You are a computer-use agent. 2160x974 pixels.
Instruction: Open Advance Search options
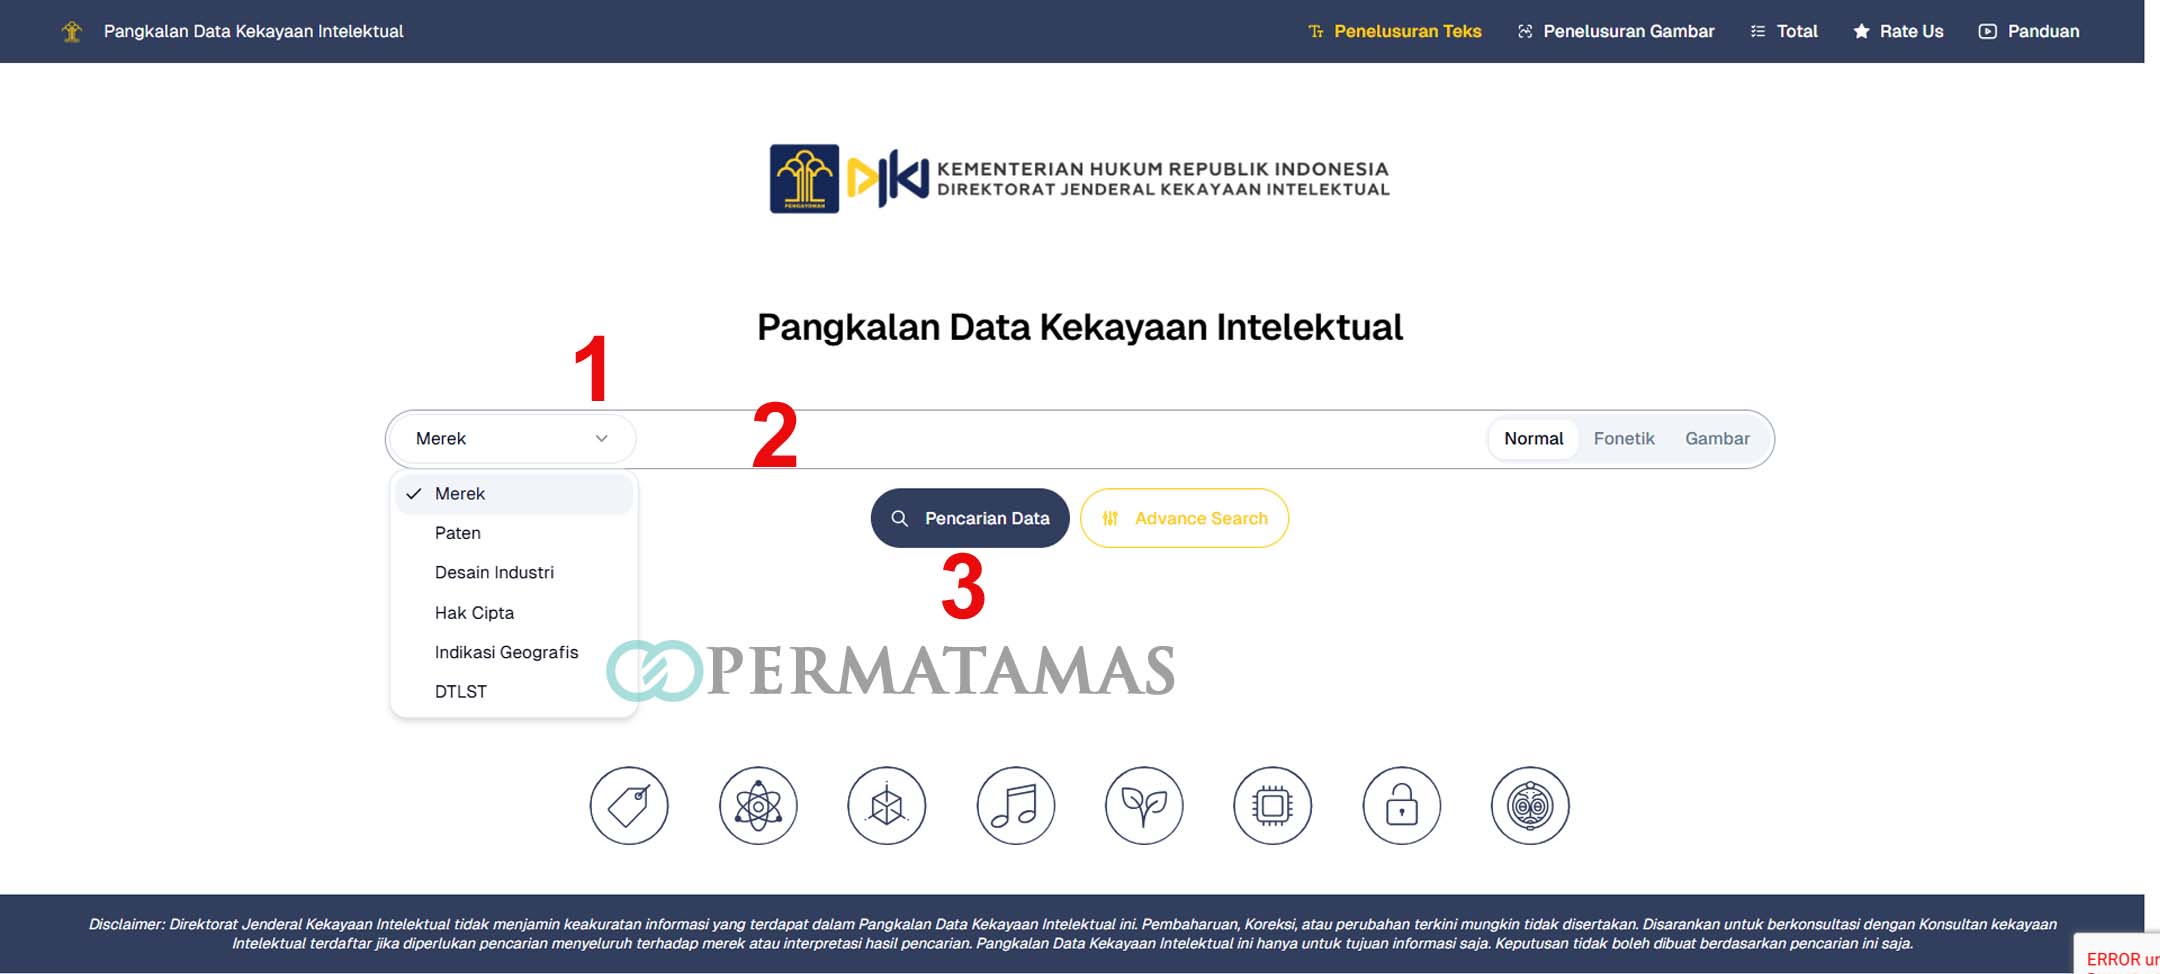click(x=1184, y=518)
